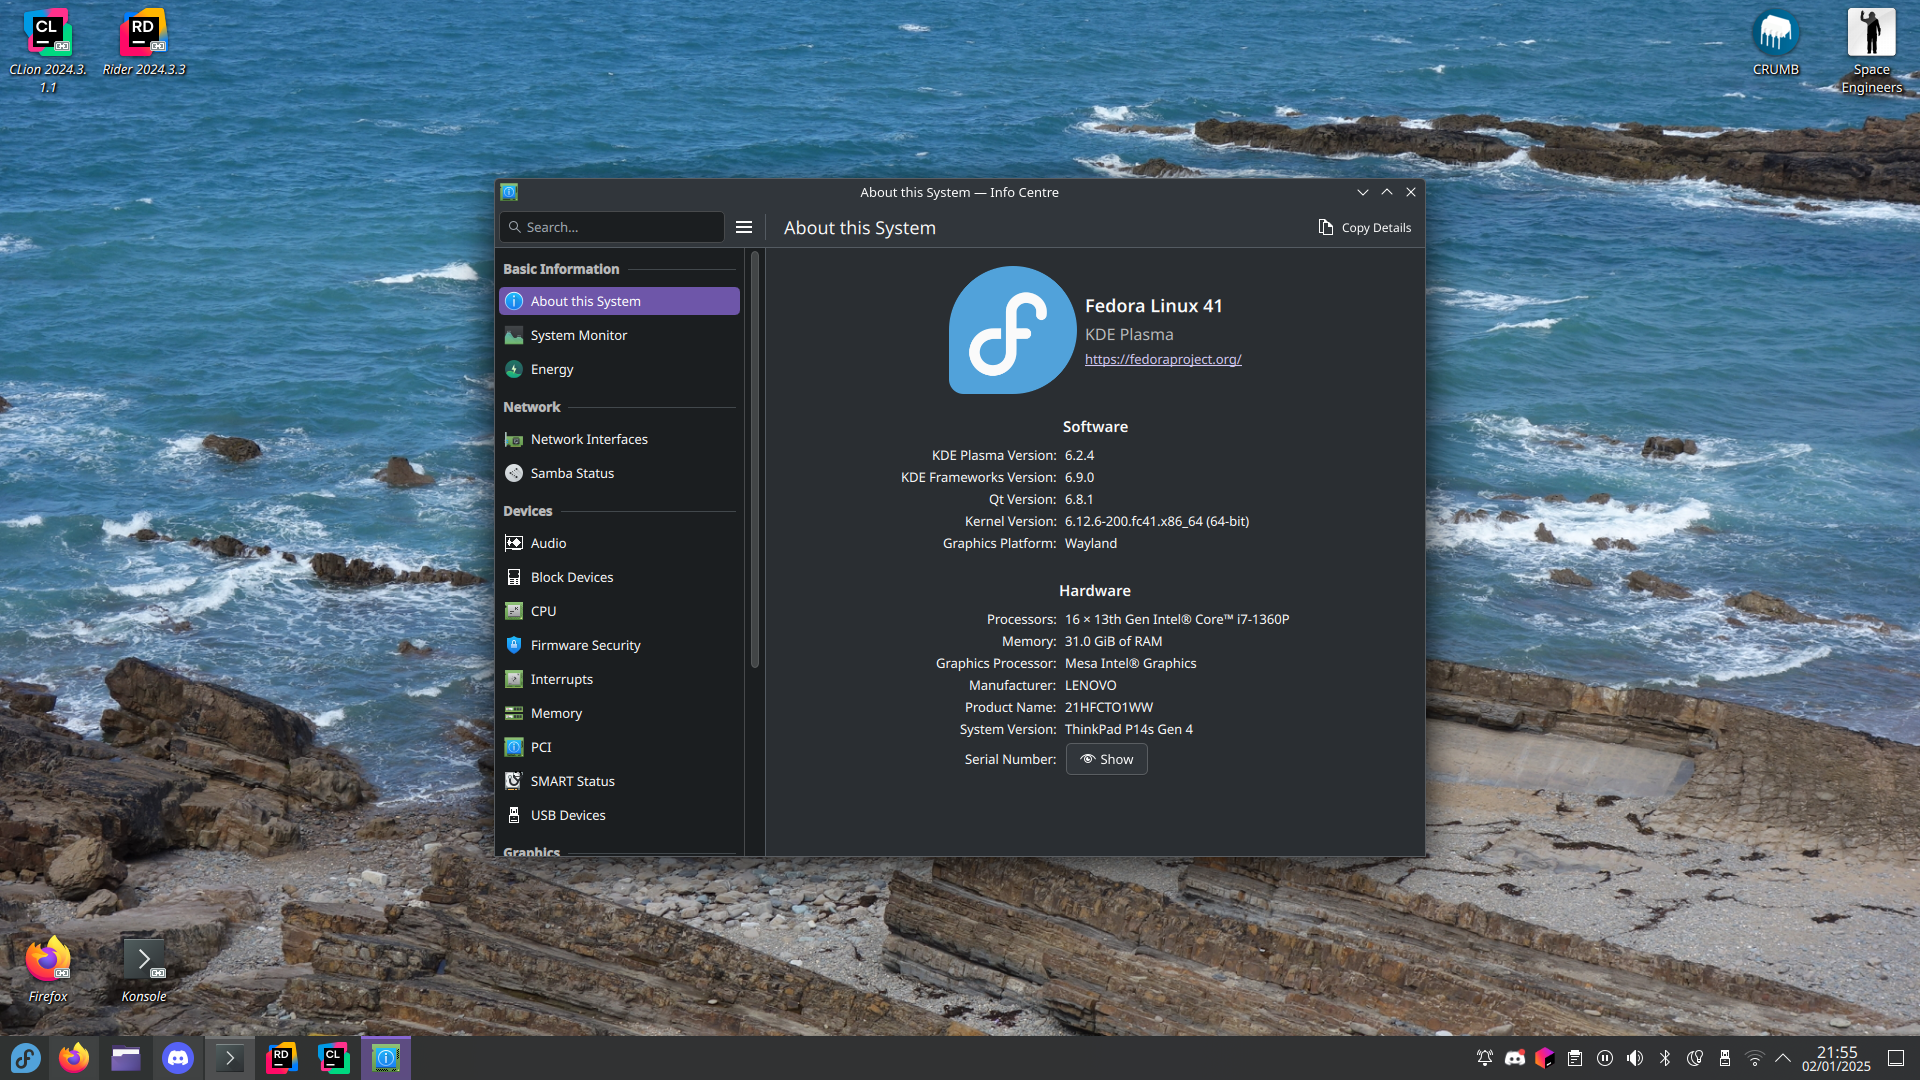Screen dimensions: 1920x1080
Task: Click the Search field in Info Centre
Action: pos(612,227)
